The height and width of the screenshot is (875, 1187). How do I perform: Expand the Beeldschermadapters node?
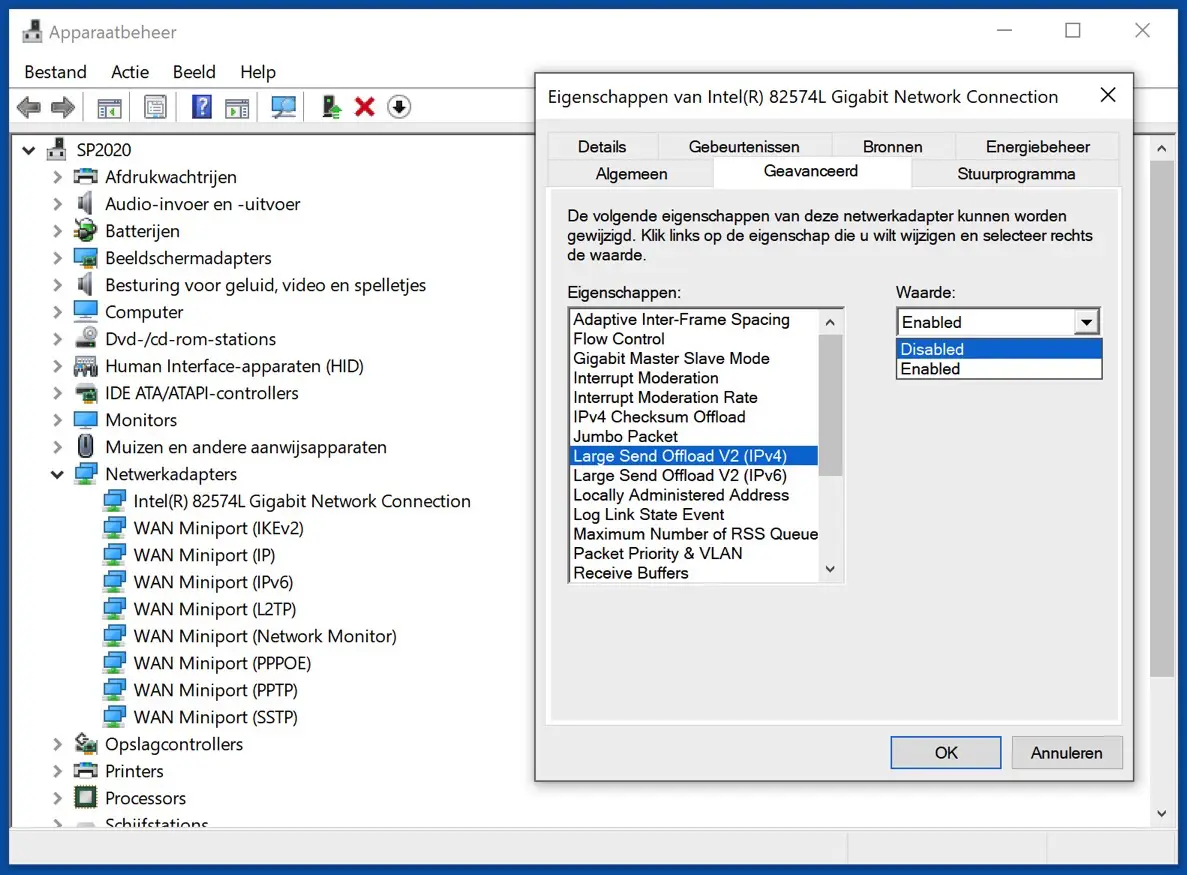click(x=58, y=258)
